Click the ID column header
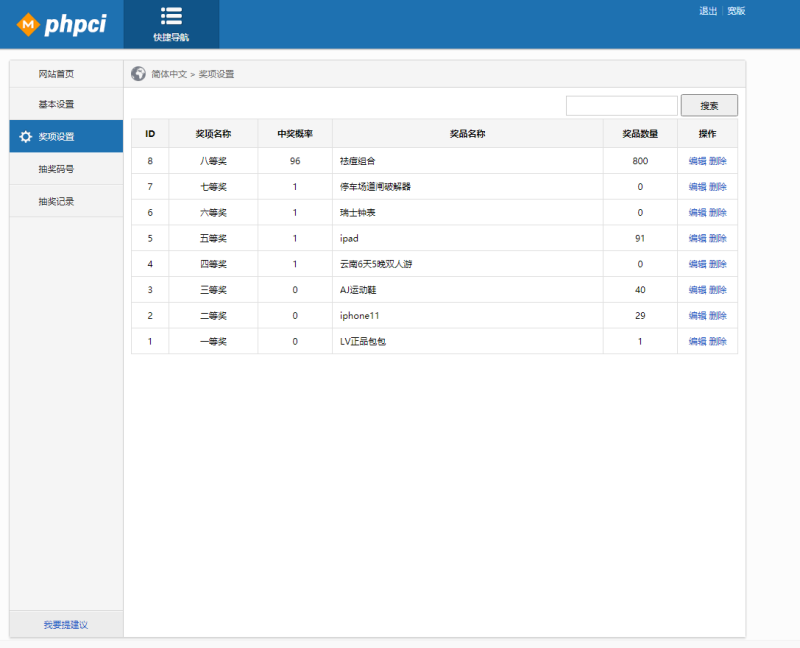 tap(150, 134)
